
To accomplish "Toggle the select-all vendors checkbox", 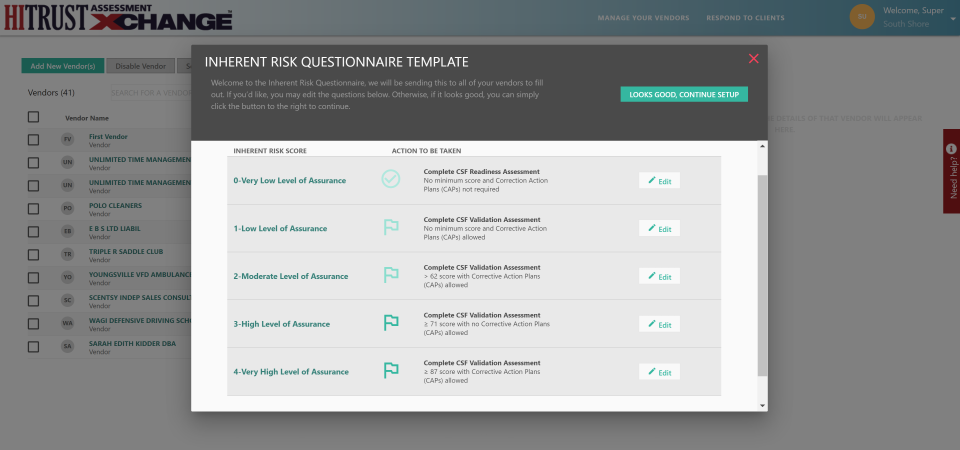I will tap(33, 117).
